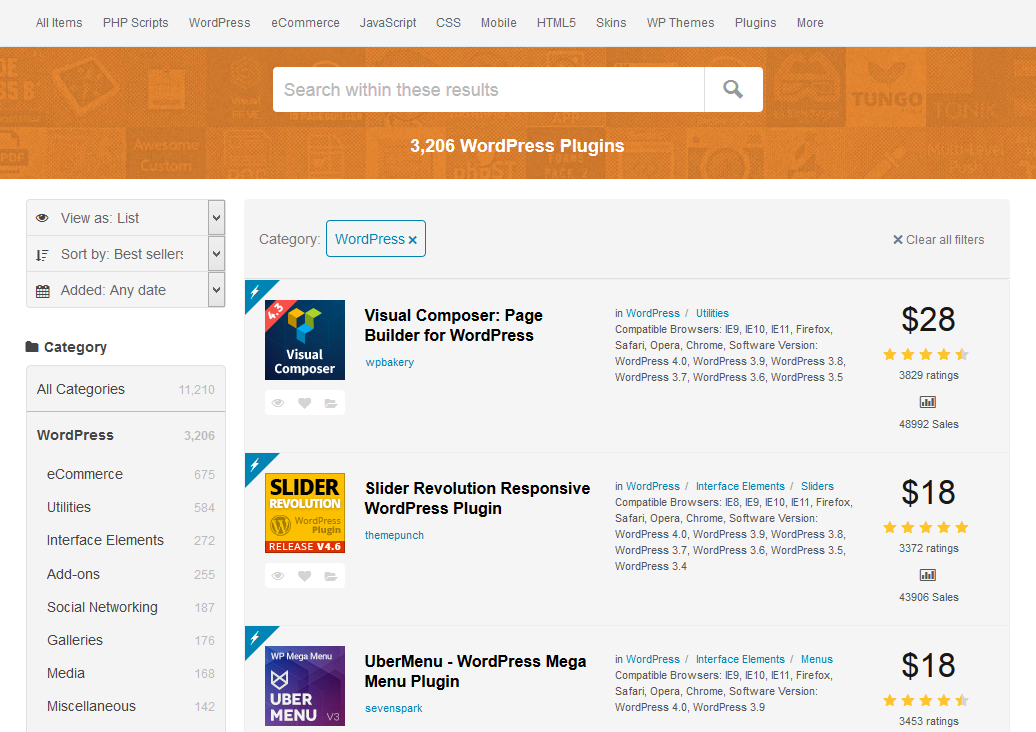Click Utilities link in Visual Composer breadcrumb
This screenshot has width=1036, height=732.
pyautogui.click(x=712, y=313)
